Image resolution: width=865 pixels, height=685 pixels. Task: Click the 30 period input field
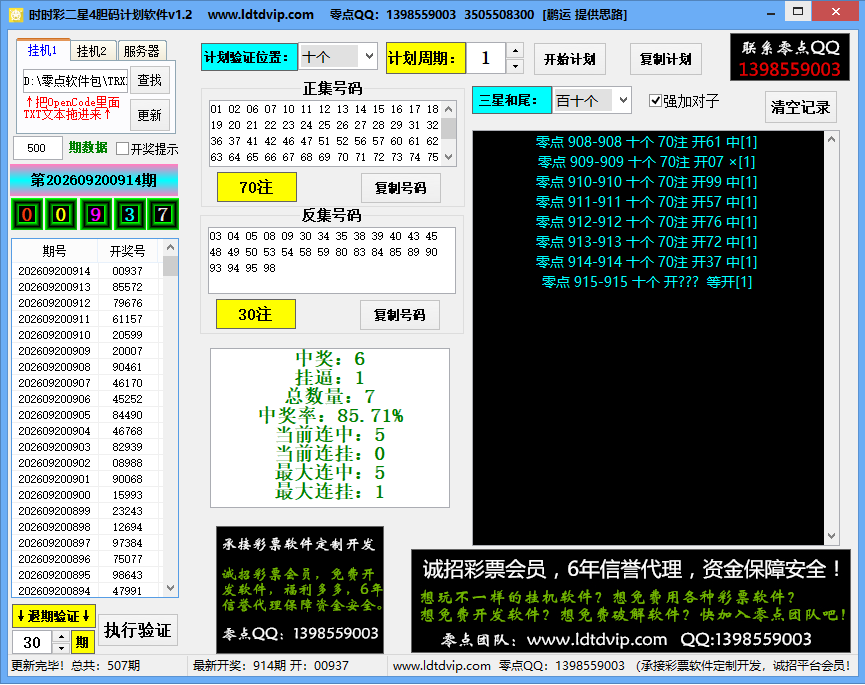(x=33, y=643)
